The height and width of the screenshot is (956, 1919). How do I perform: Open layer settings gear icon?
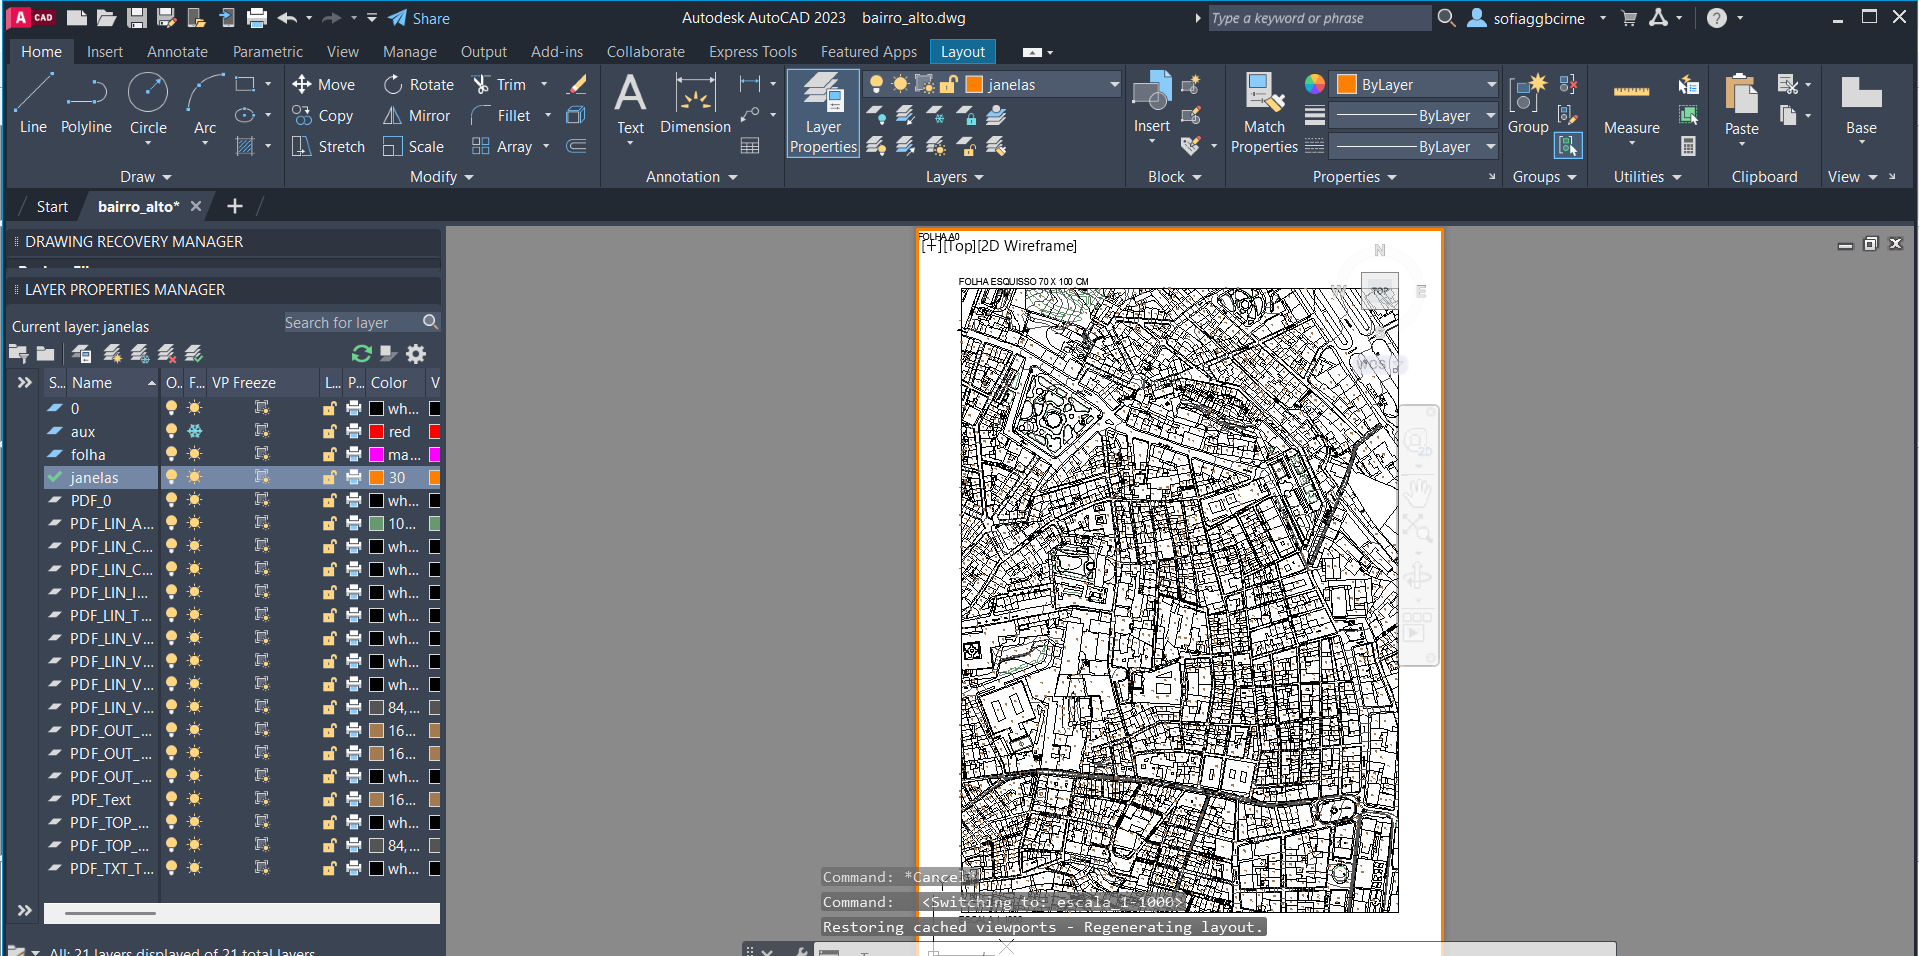[416, 354]
